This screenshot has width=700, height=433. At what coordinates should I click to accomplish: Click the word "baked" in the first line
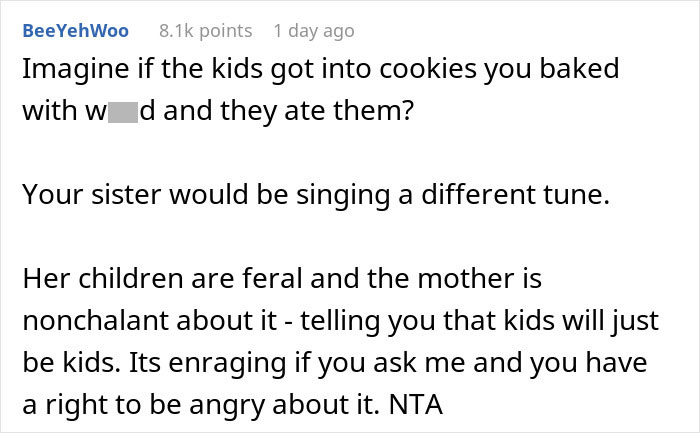[x=584, y=70]
